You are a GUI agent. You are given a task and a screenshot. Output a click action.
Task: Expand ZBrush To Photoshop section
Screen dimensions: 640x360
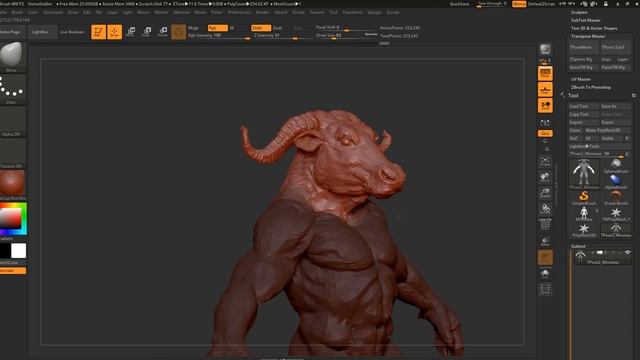(x=591, y=87)
